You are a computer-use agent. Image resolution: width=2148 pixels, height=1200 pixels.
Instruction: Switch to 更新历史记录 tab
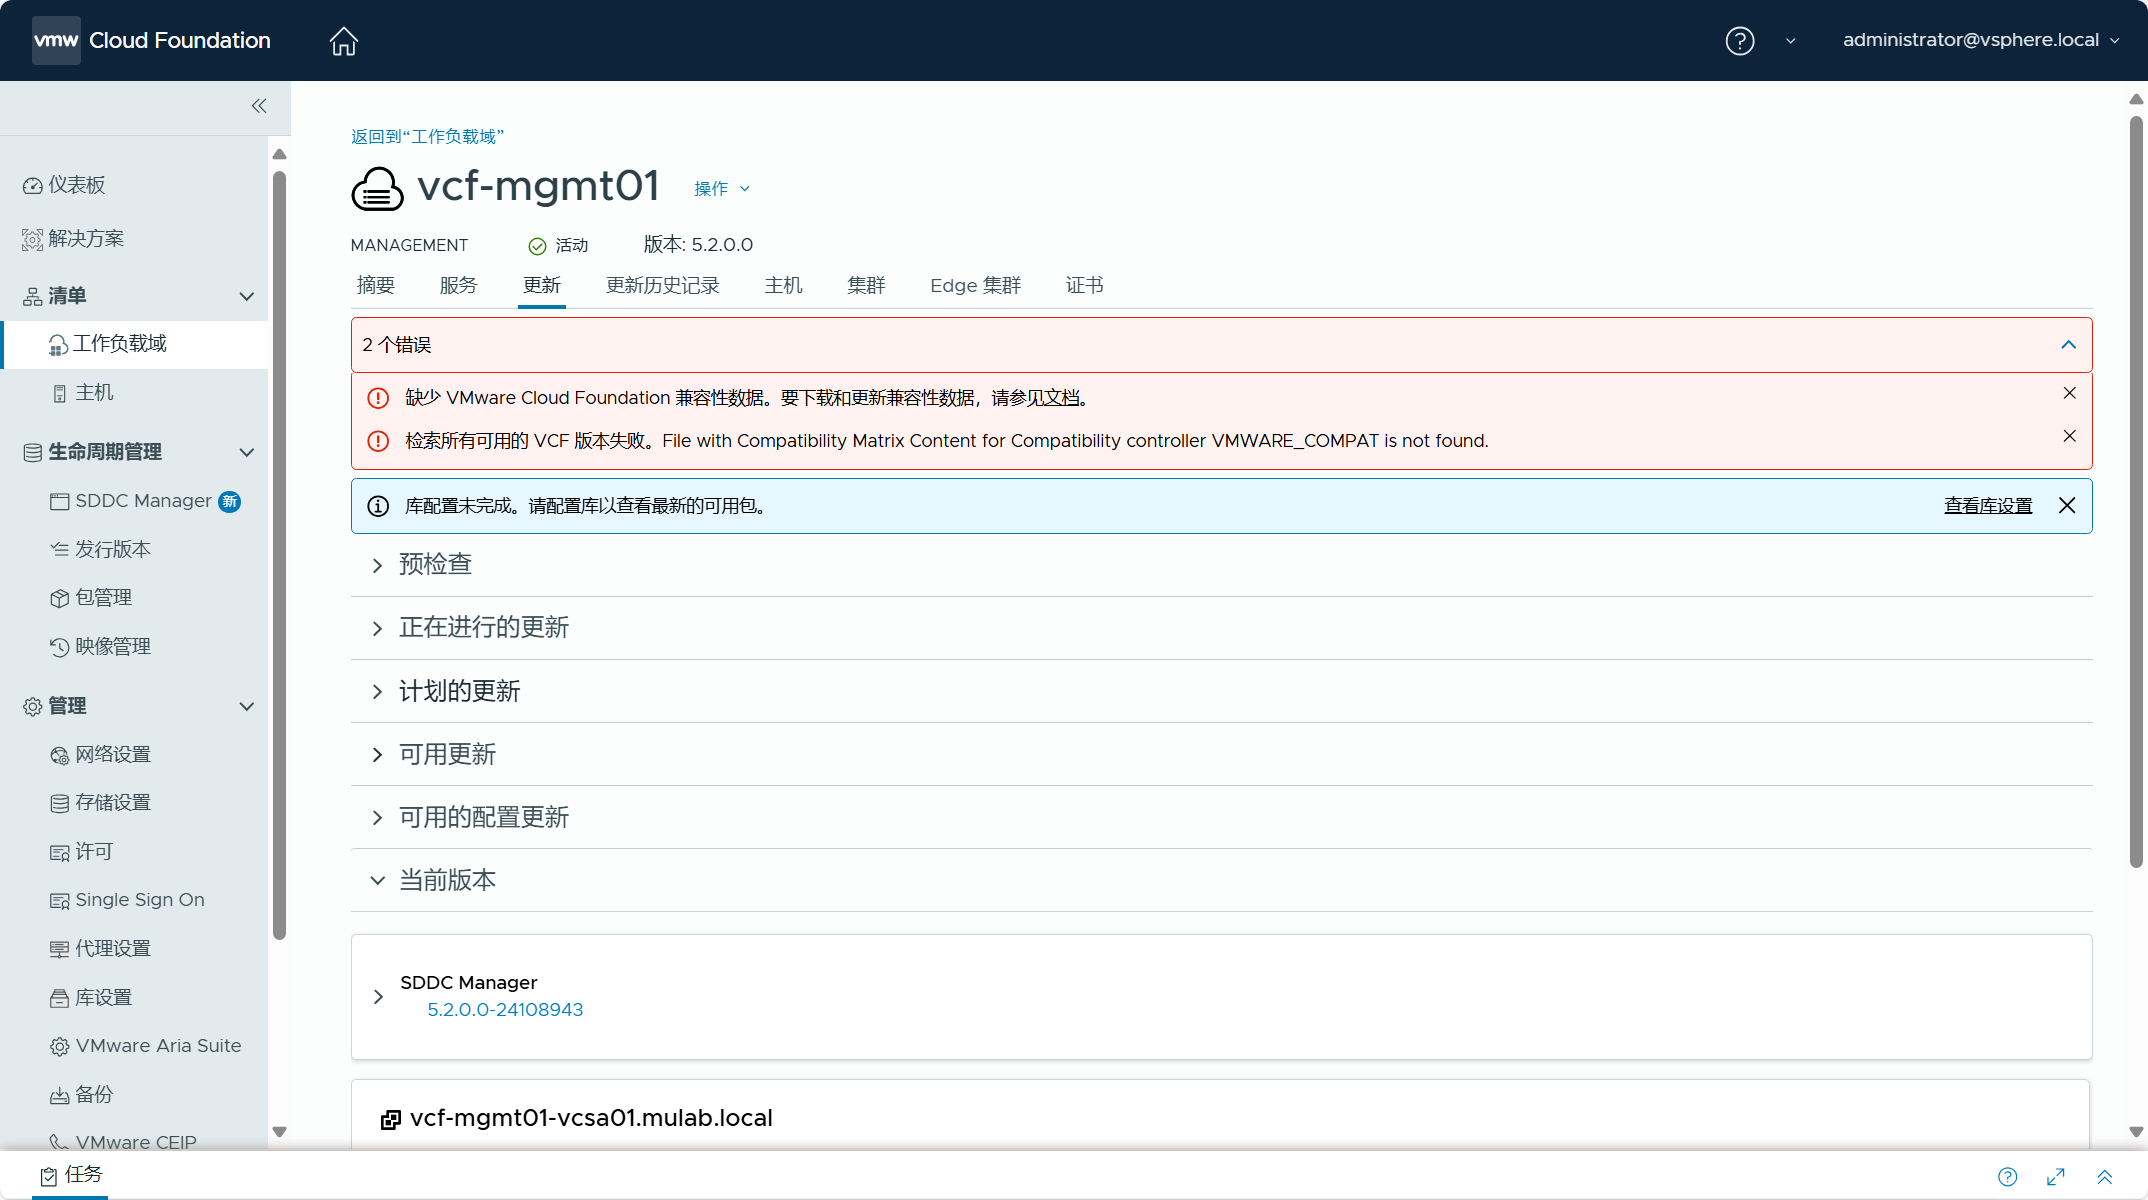(x=662, y=286)
